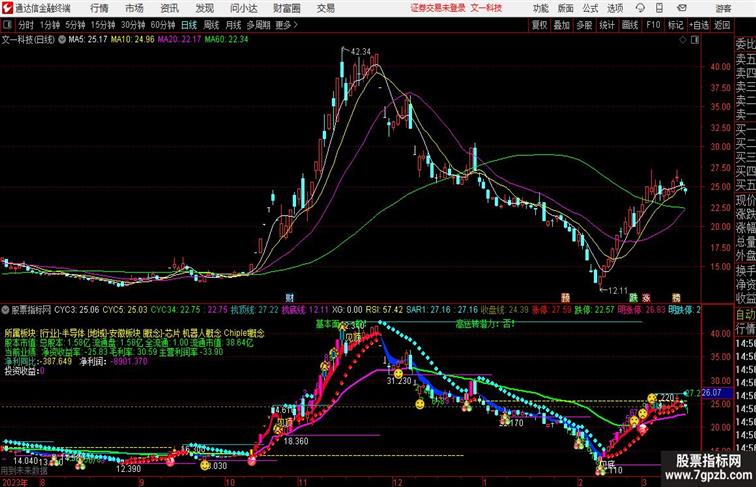The width and height of the screenshot is (756, 487).
Task: Add stock with +自选 button
Action: pos(699,25)
